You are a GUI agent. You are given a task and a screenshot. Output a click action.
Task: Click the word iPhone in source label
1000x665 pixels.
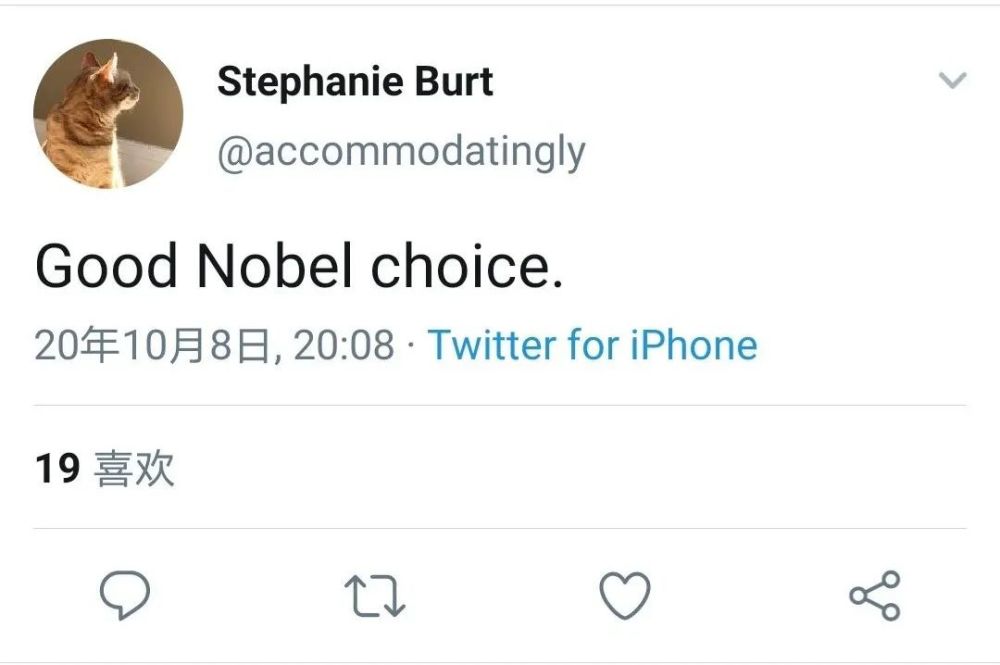click(x=693, y=345)
